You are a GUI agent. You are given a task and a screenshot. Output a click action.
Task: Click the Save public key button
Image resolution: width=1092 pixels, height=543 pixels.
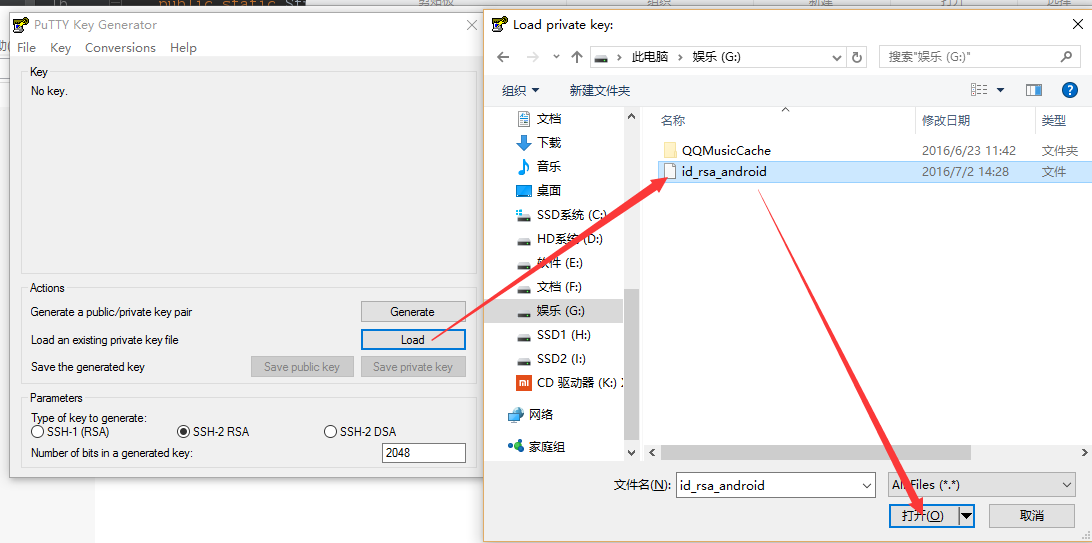[302, 367]
